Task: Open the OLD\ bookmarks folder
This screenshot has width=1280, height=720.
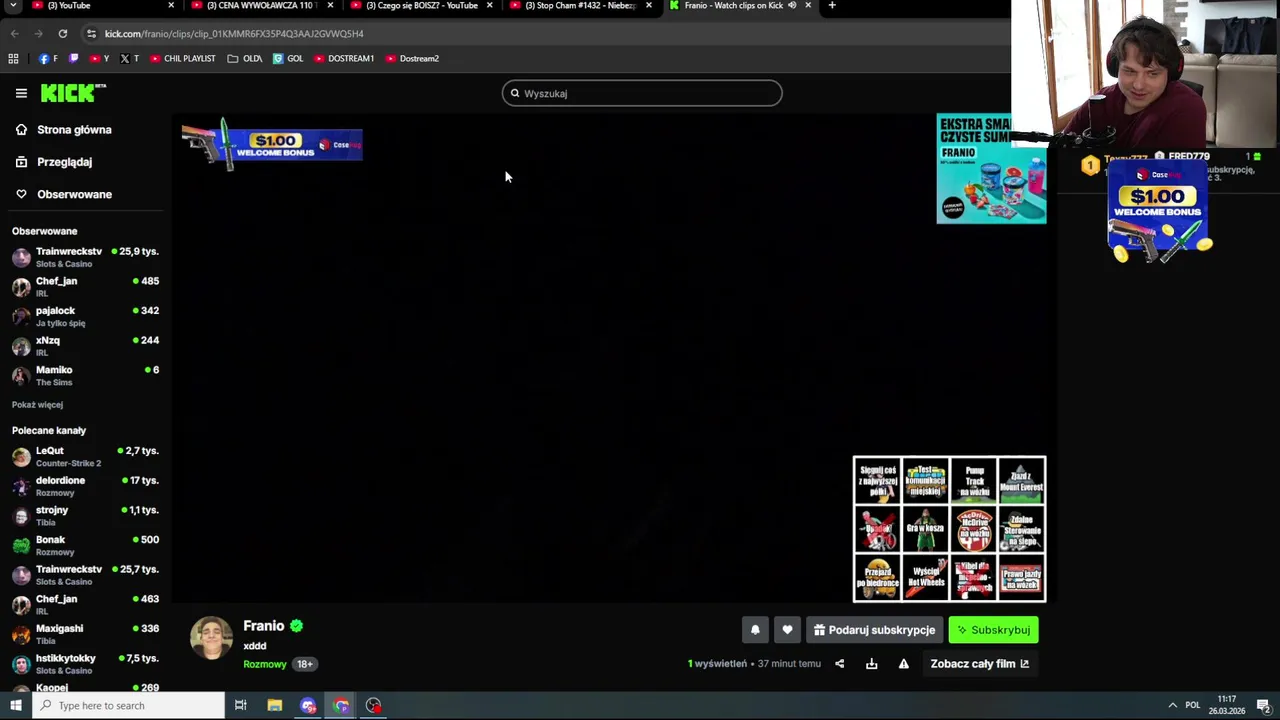Action: point(245,58)
